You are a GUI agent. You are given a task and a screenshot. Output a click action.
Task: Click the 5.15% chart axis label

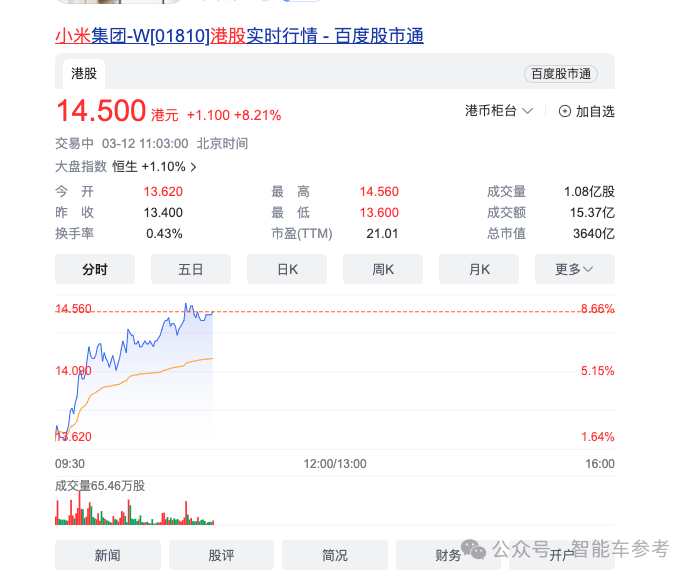click(x=598, y=371)
